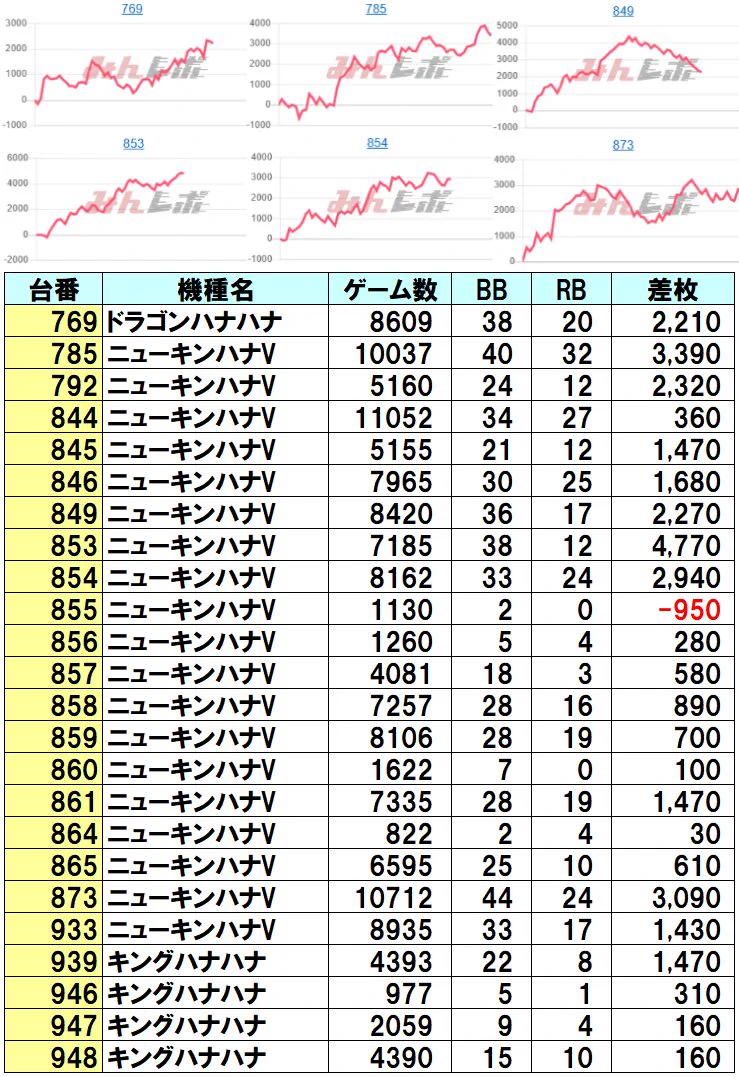Select machine number 792 cell
739x1077 pixels.
click(54, 385)
